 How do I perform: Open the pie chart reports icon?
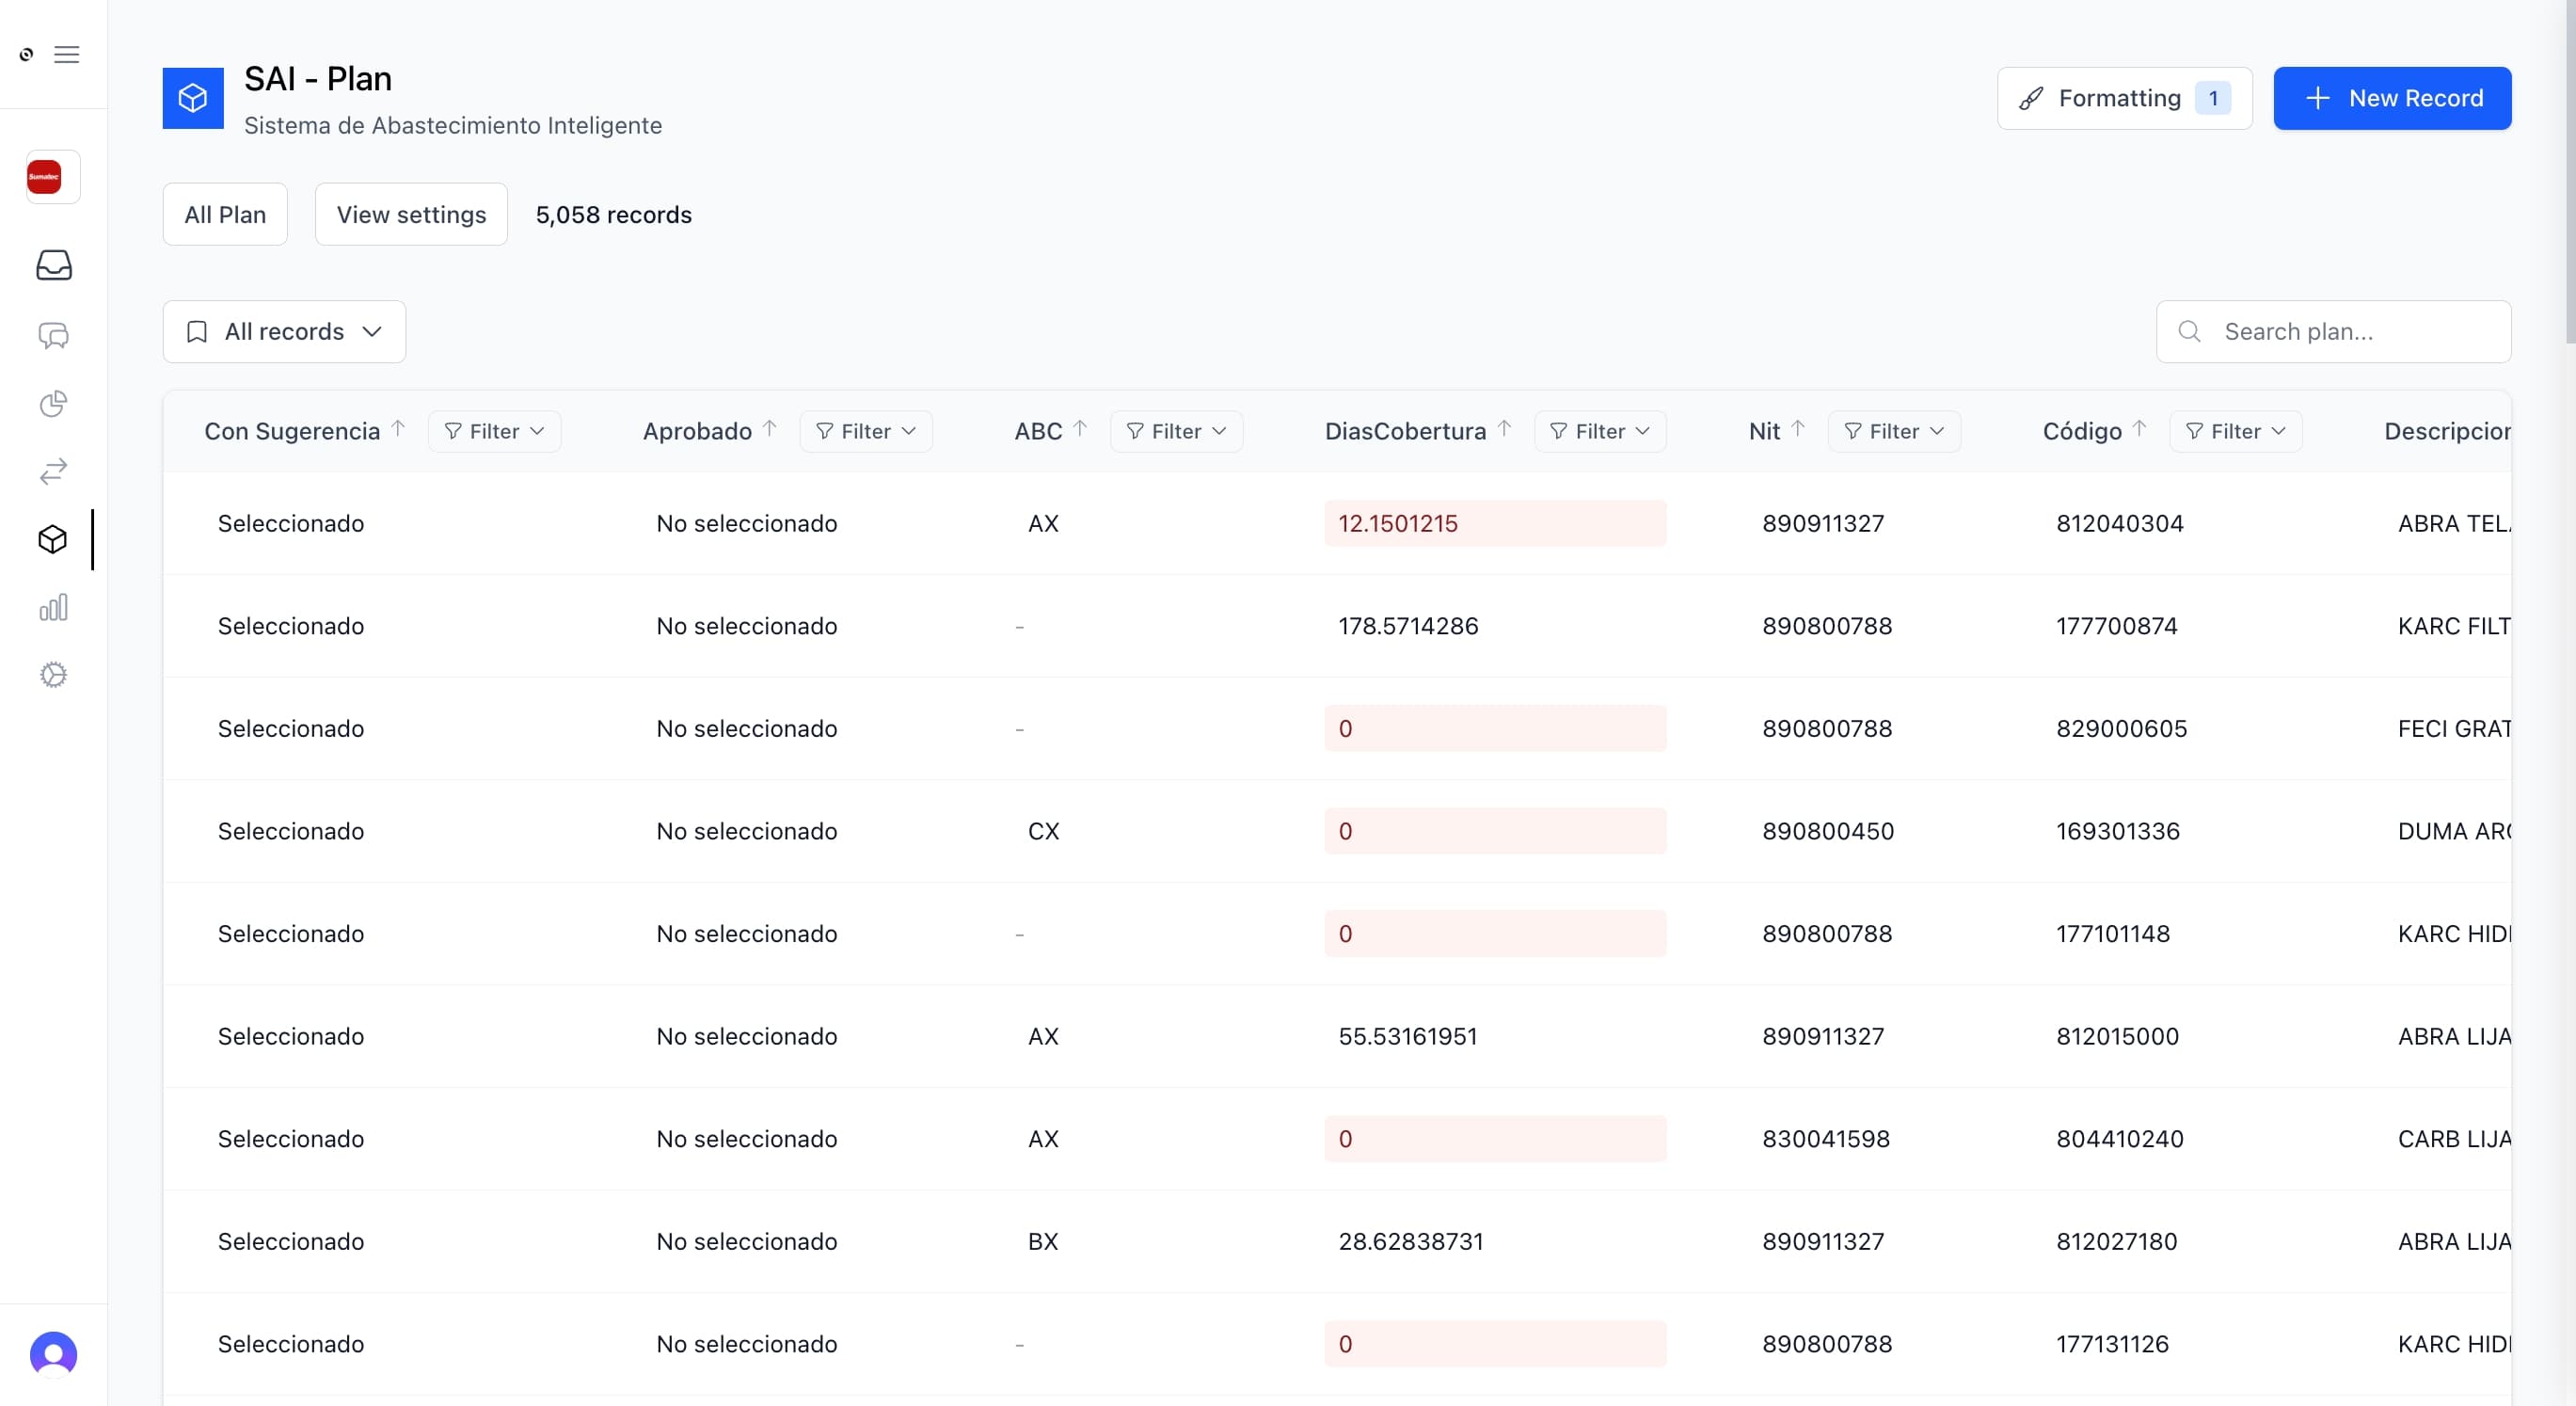tap(53, 403)
